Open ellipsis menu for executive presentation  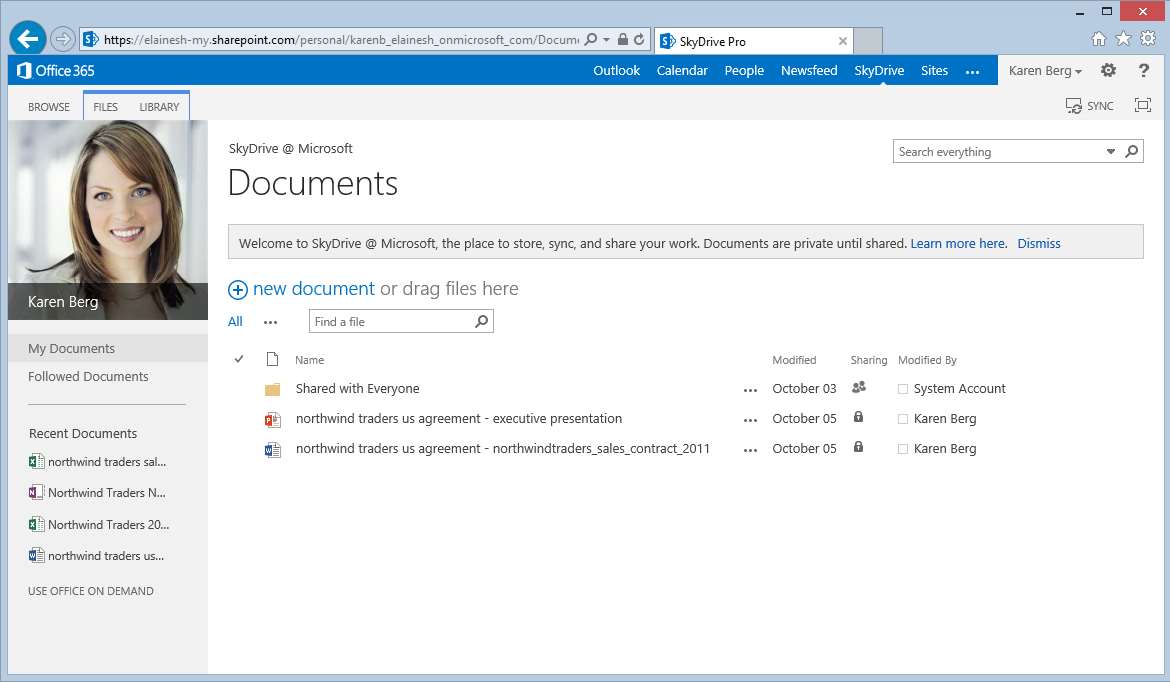pos(750,420)
